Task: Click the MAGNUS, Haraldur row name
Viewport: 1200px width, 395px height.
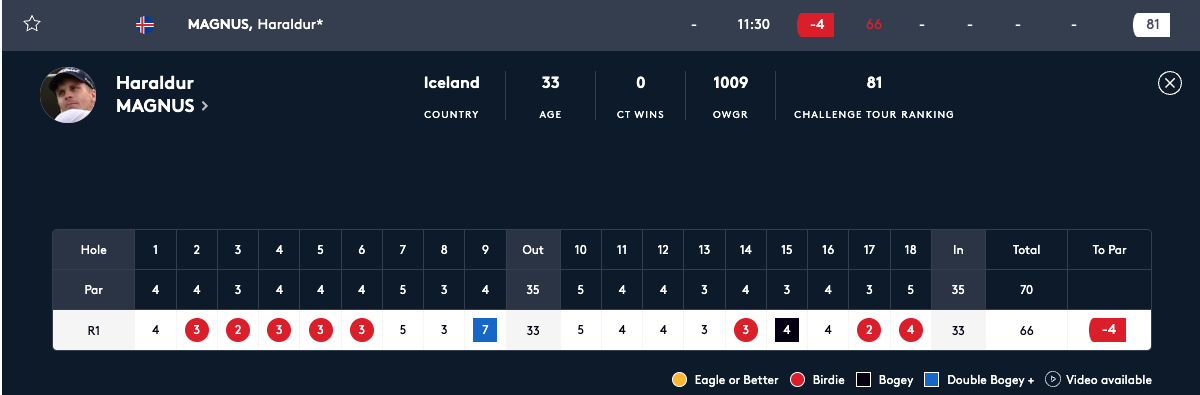Action: coord(256,24)
